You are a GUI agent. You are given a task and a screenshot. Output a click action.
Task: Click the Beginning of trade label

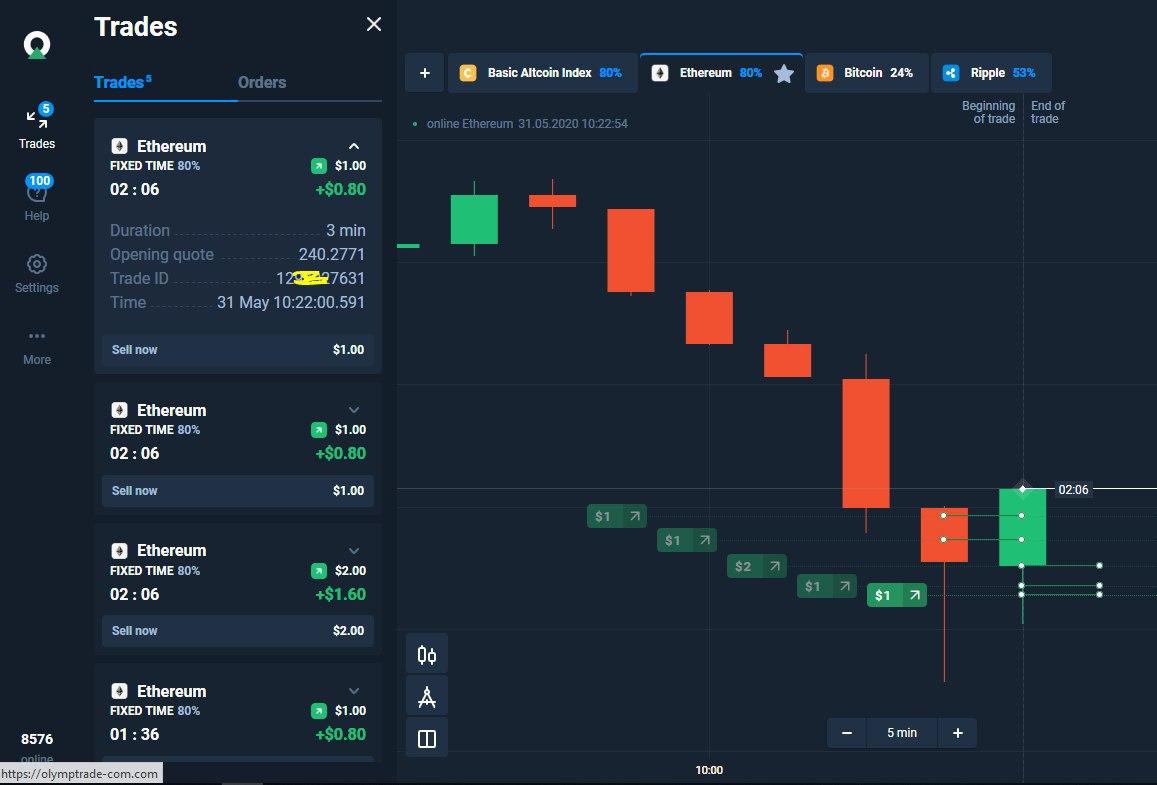pyautogui.click(x=988, y=112)
